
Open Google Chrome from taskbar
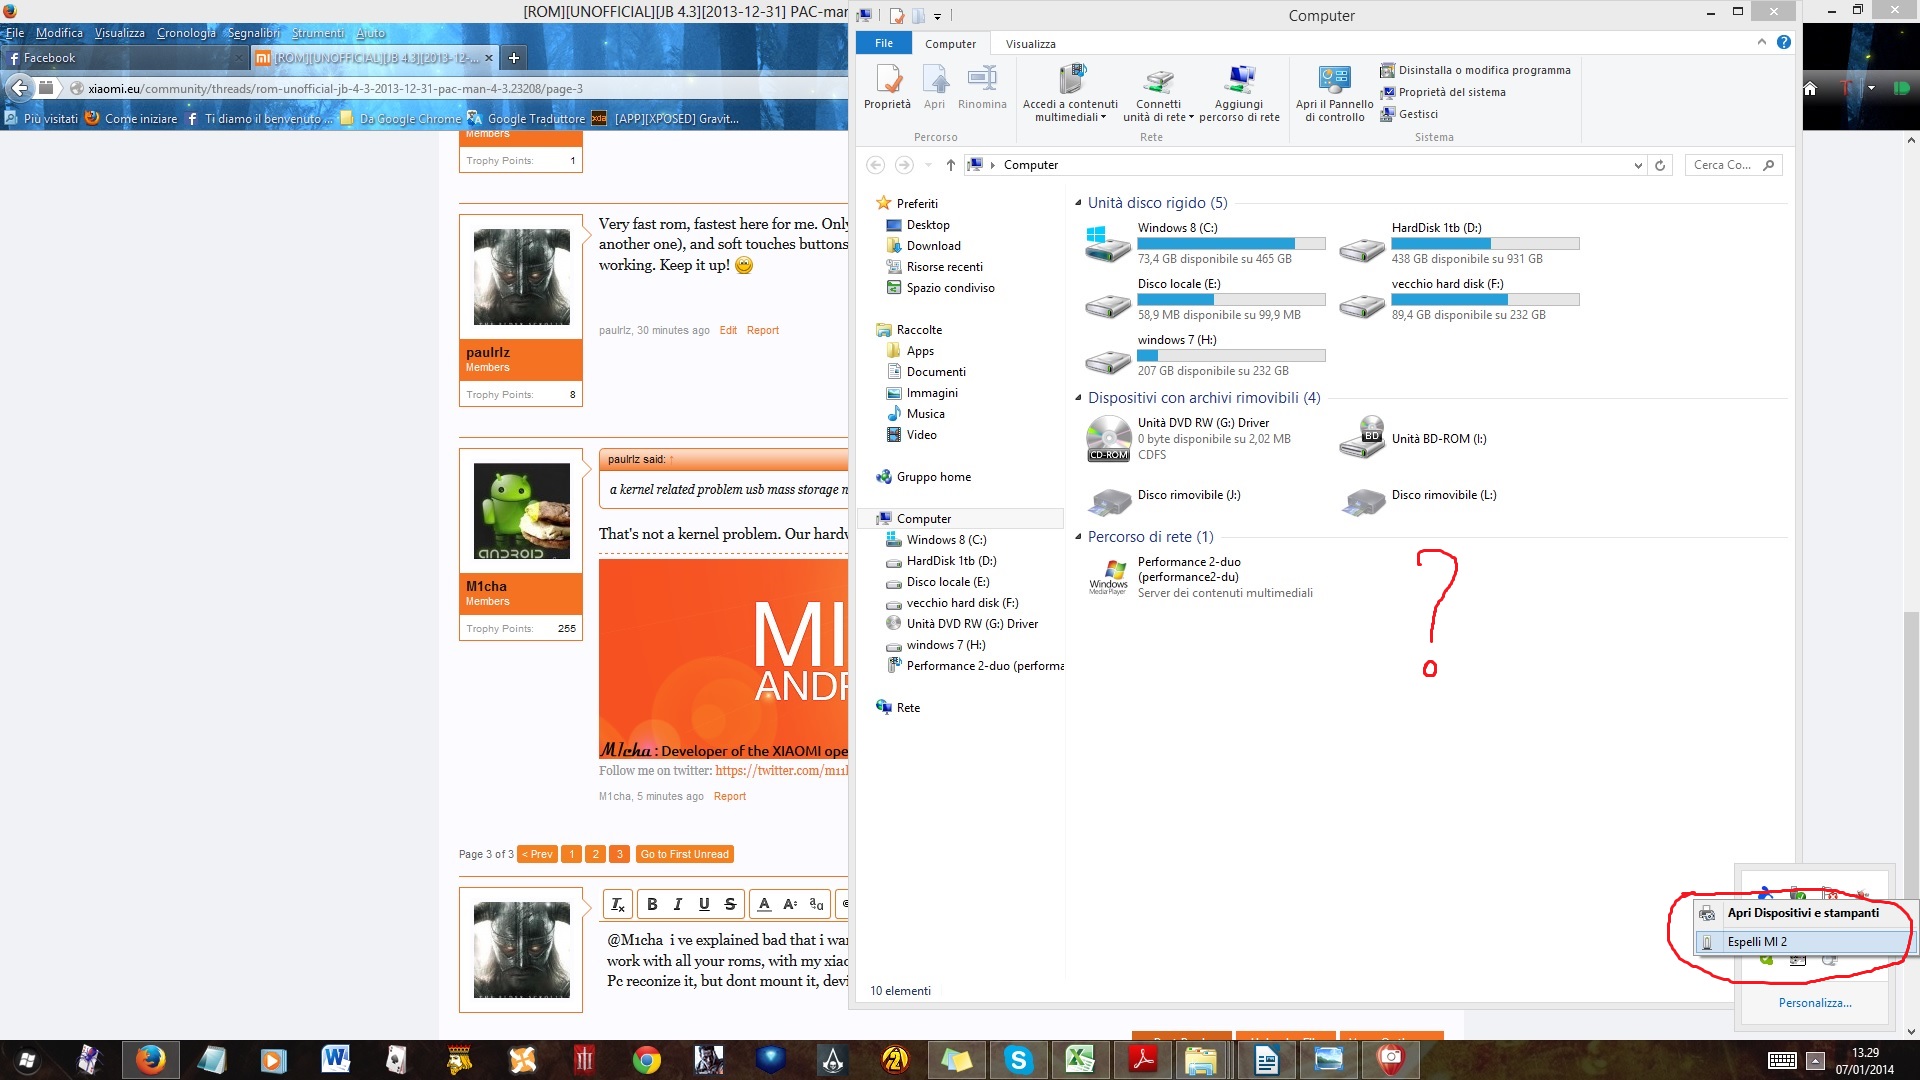tap(646, 1059)
